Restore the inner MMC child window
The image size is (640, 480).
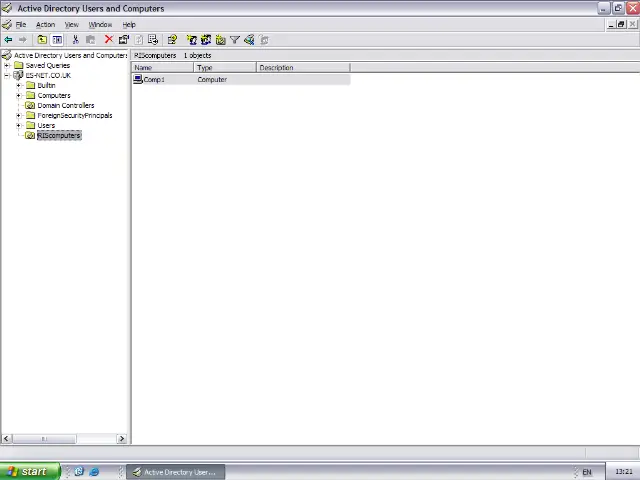[x=621, y=24]
